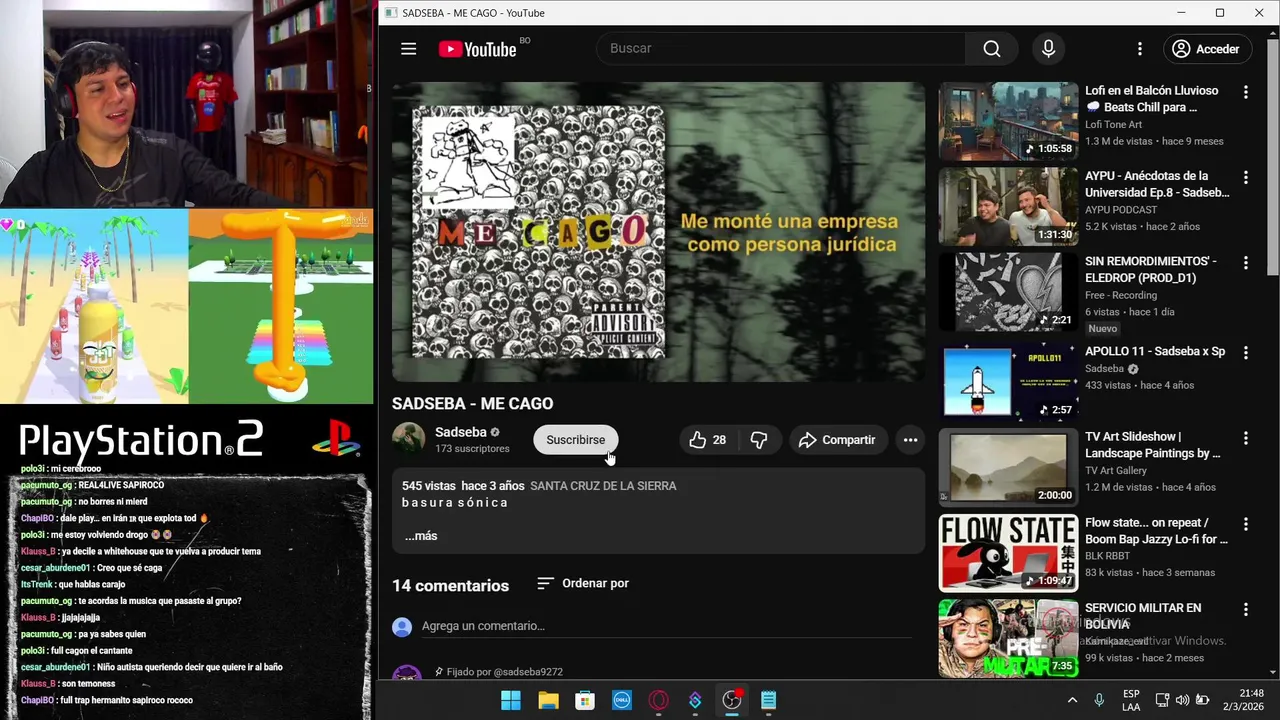Open Opera browser from taskbar

658,700
